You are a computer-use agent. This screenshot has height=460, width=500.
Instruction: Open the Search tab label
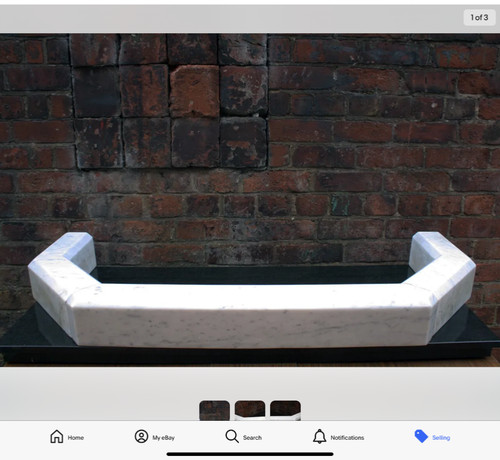point(252,438)
